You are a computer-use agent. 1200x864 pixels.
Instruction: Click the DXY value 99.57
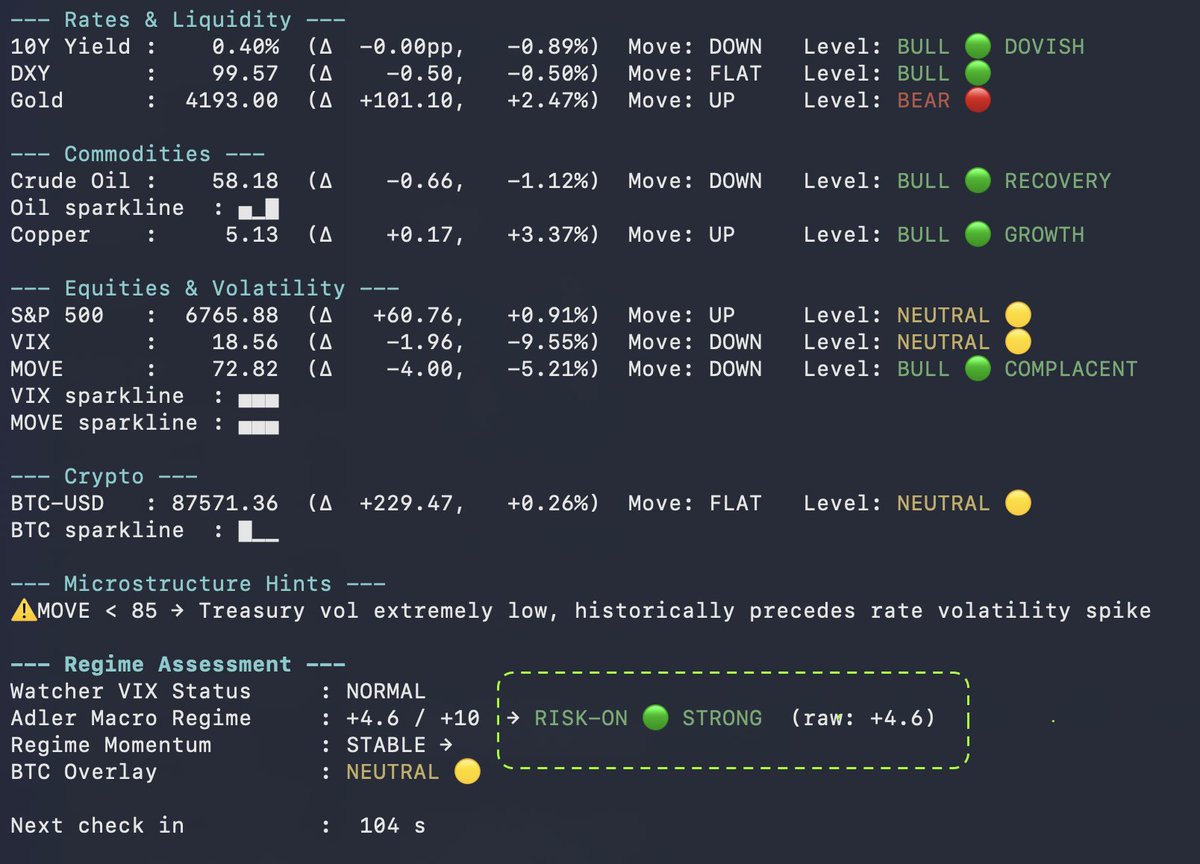tap(245, 73)
